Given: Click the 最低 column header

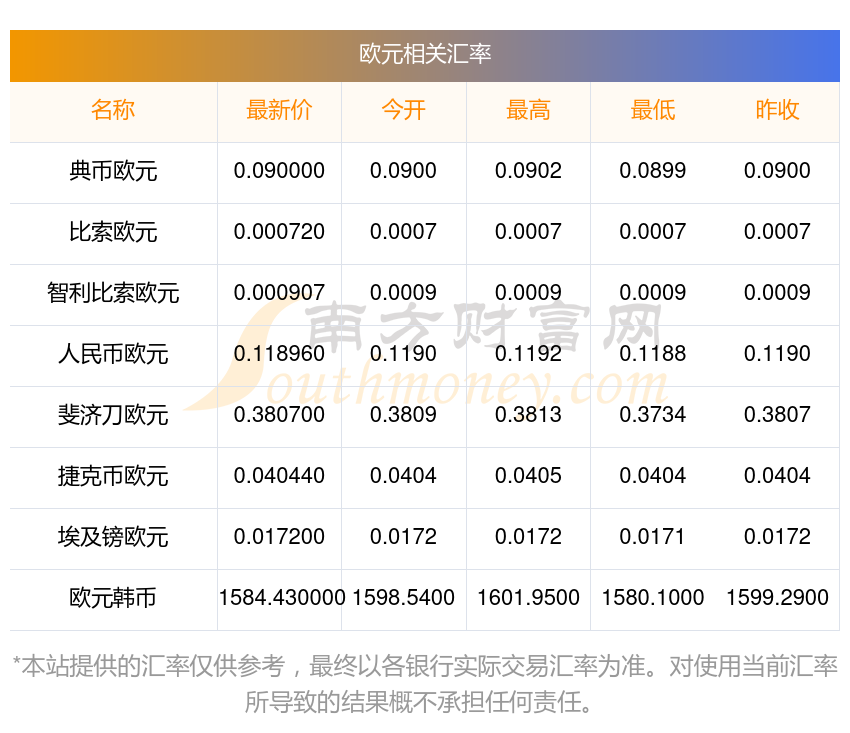Looking at the screenshot, I should coord(653,110).
